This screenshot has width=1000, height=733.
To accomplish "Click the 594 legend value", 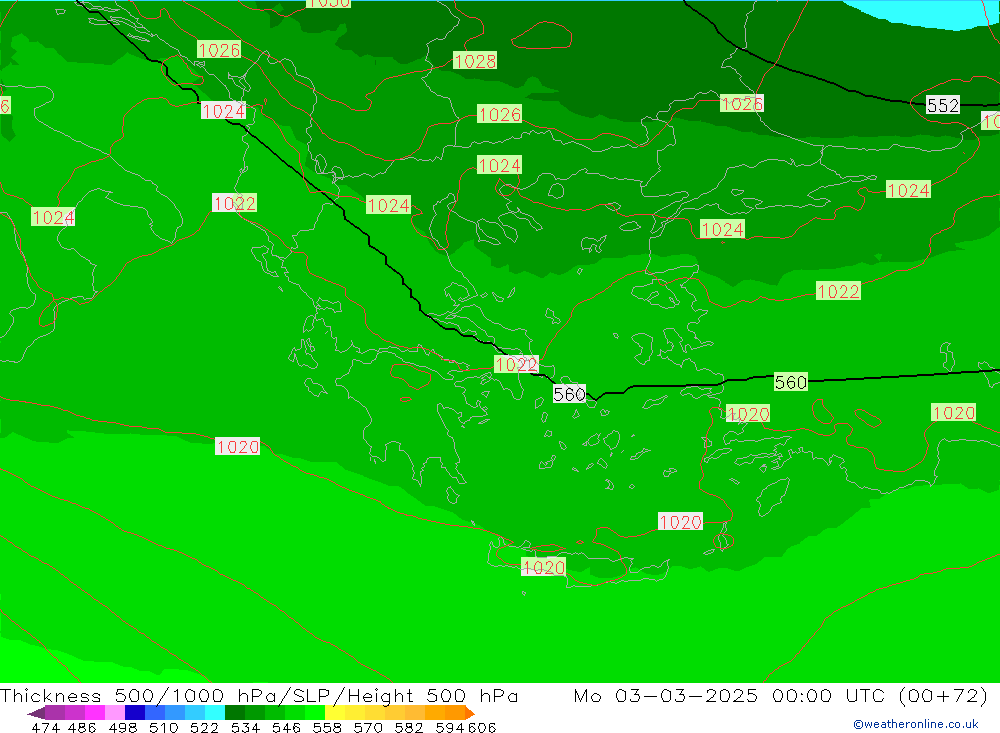I will (449, 727).
